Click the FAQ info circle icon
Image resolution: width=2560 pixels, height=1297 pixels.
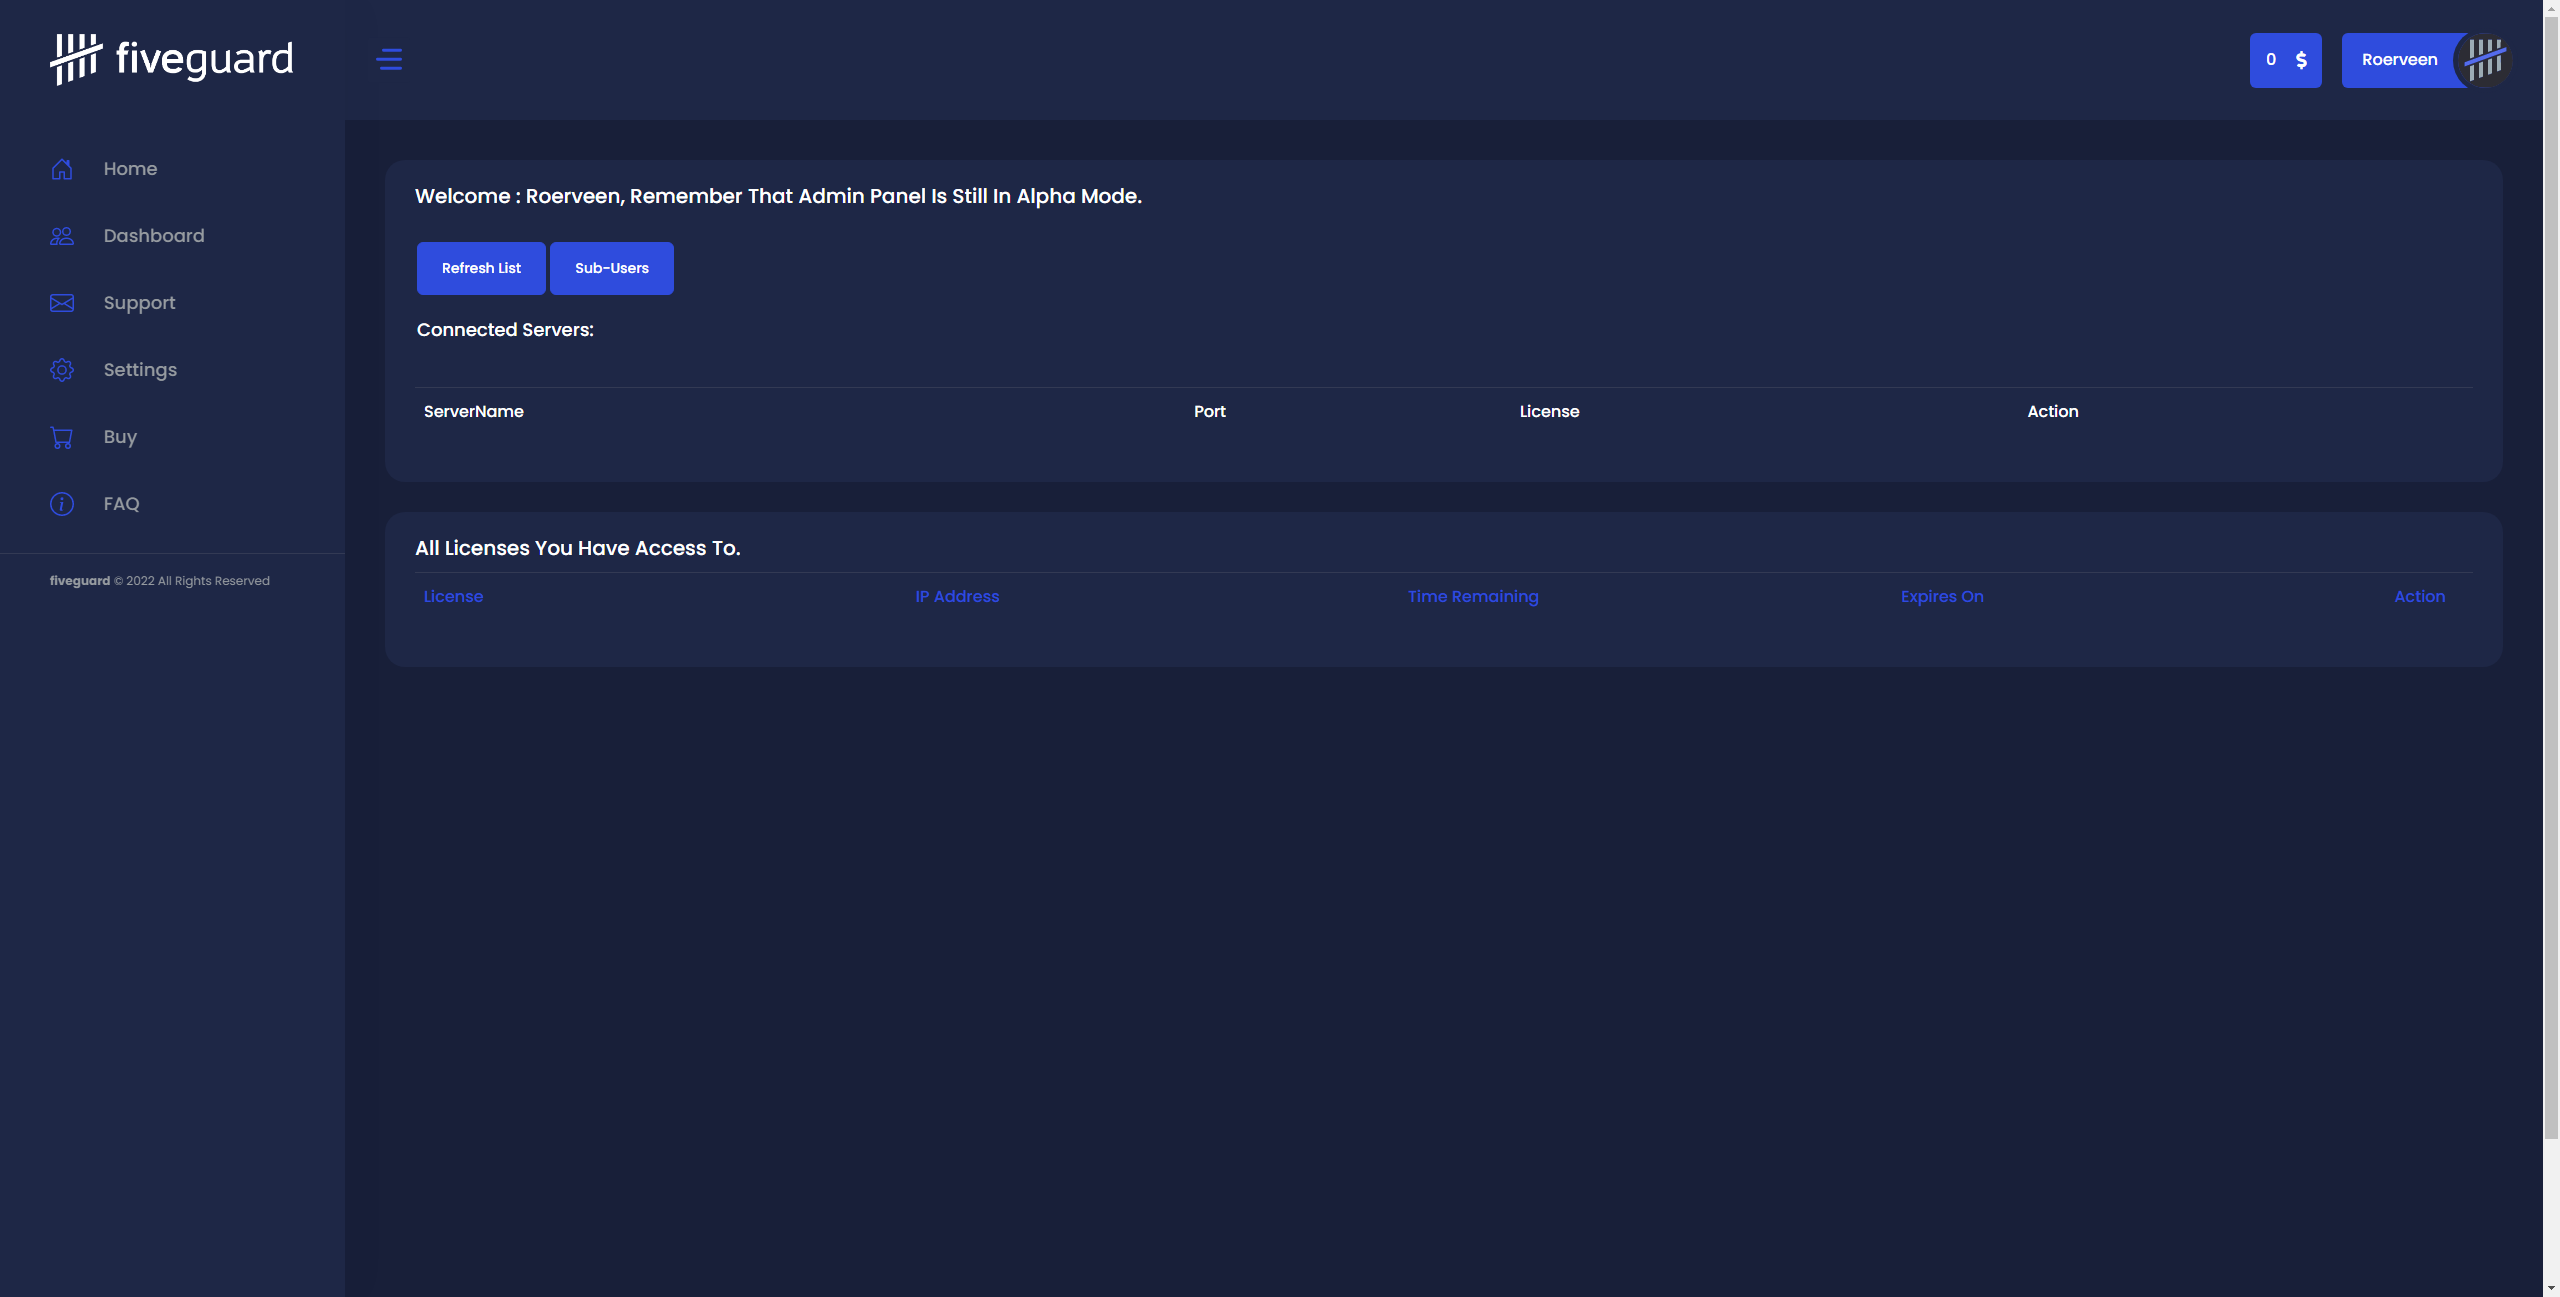(x=62, y=504)
